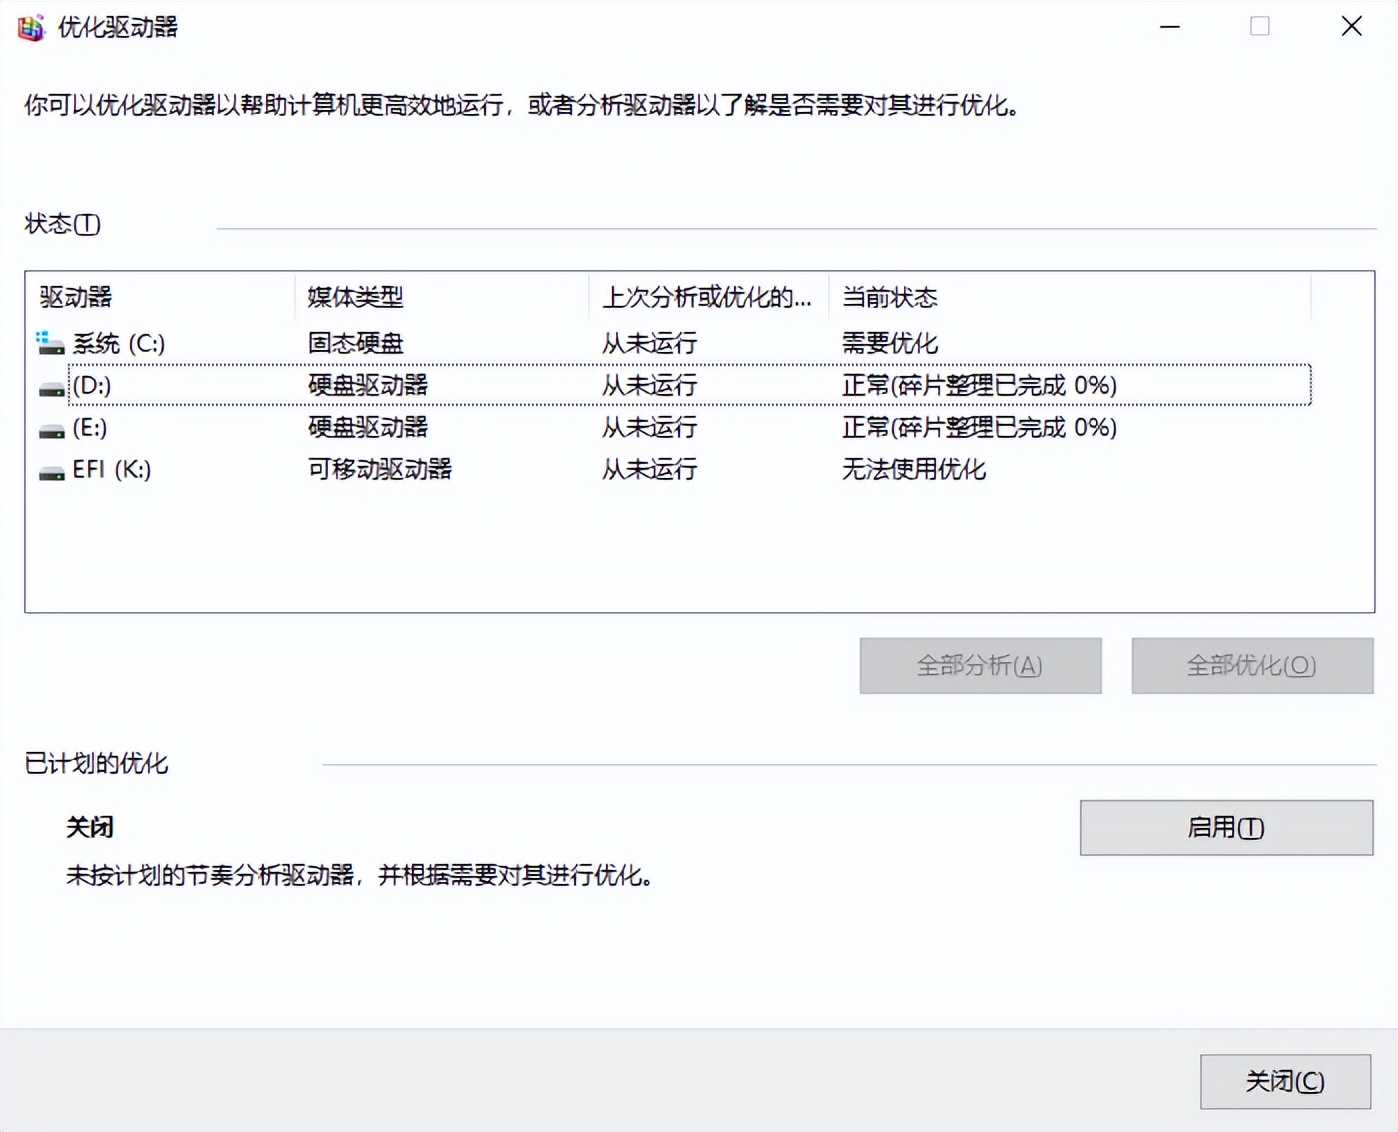Viewport: 1398px width, 1132px height.
Task: Maximize the Optimize Drives window
Action: 1260,27
